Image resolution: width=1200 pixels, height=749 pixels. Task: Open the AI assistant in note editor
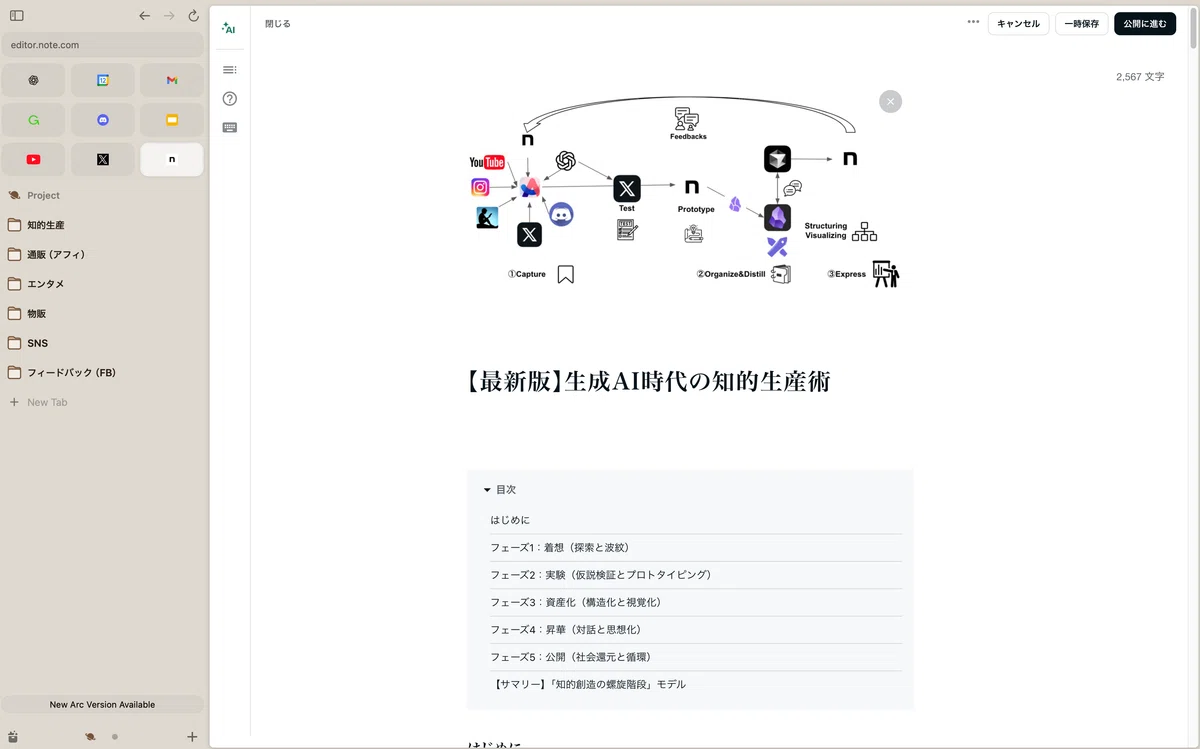[229, 28]
